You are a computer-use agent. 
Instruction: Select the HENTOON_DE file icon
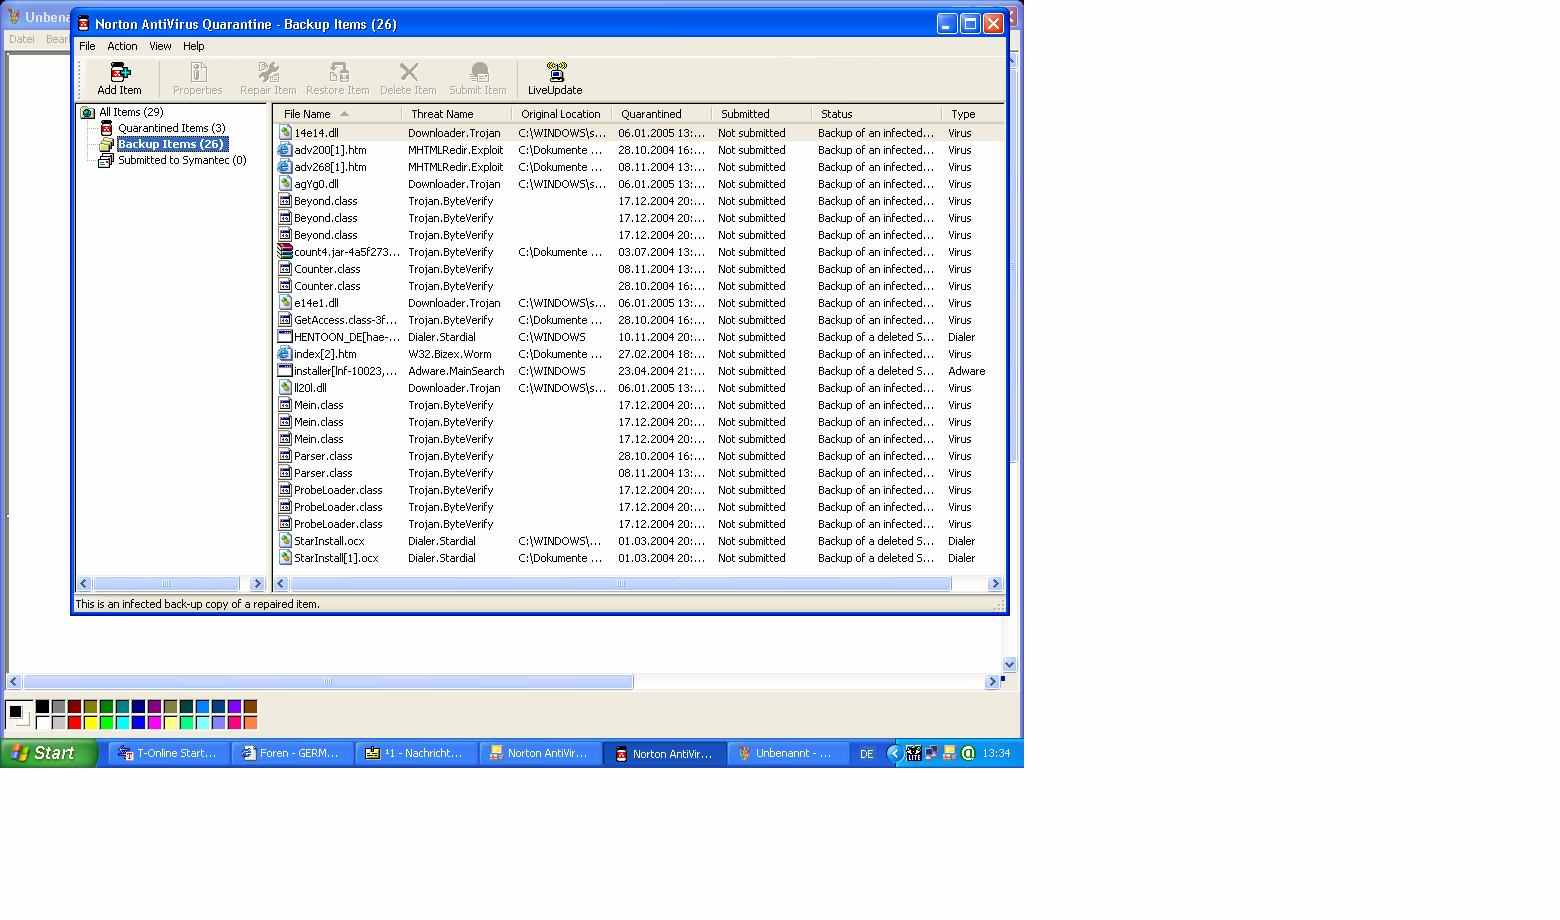(x=285, y=336)
